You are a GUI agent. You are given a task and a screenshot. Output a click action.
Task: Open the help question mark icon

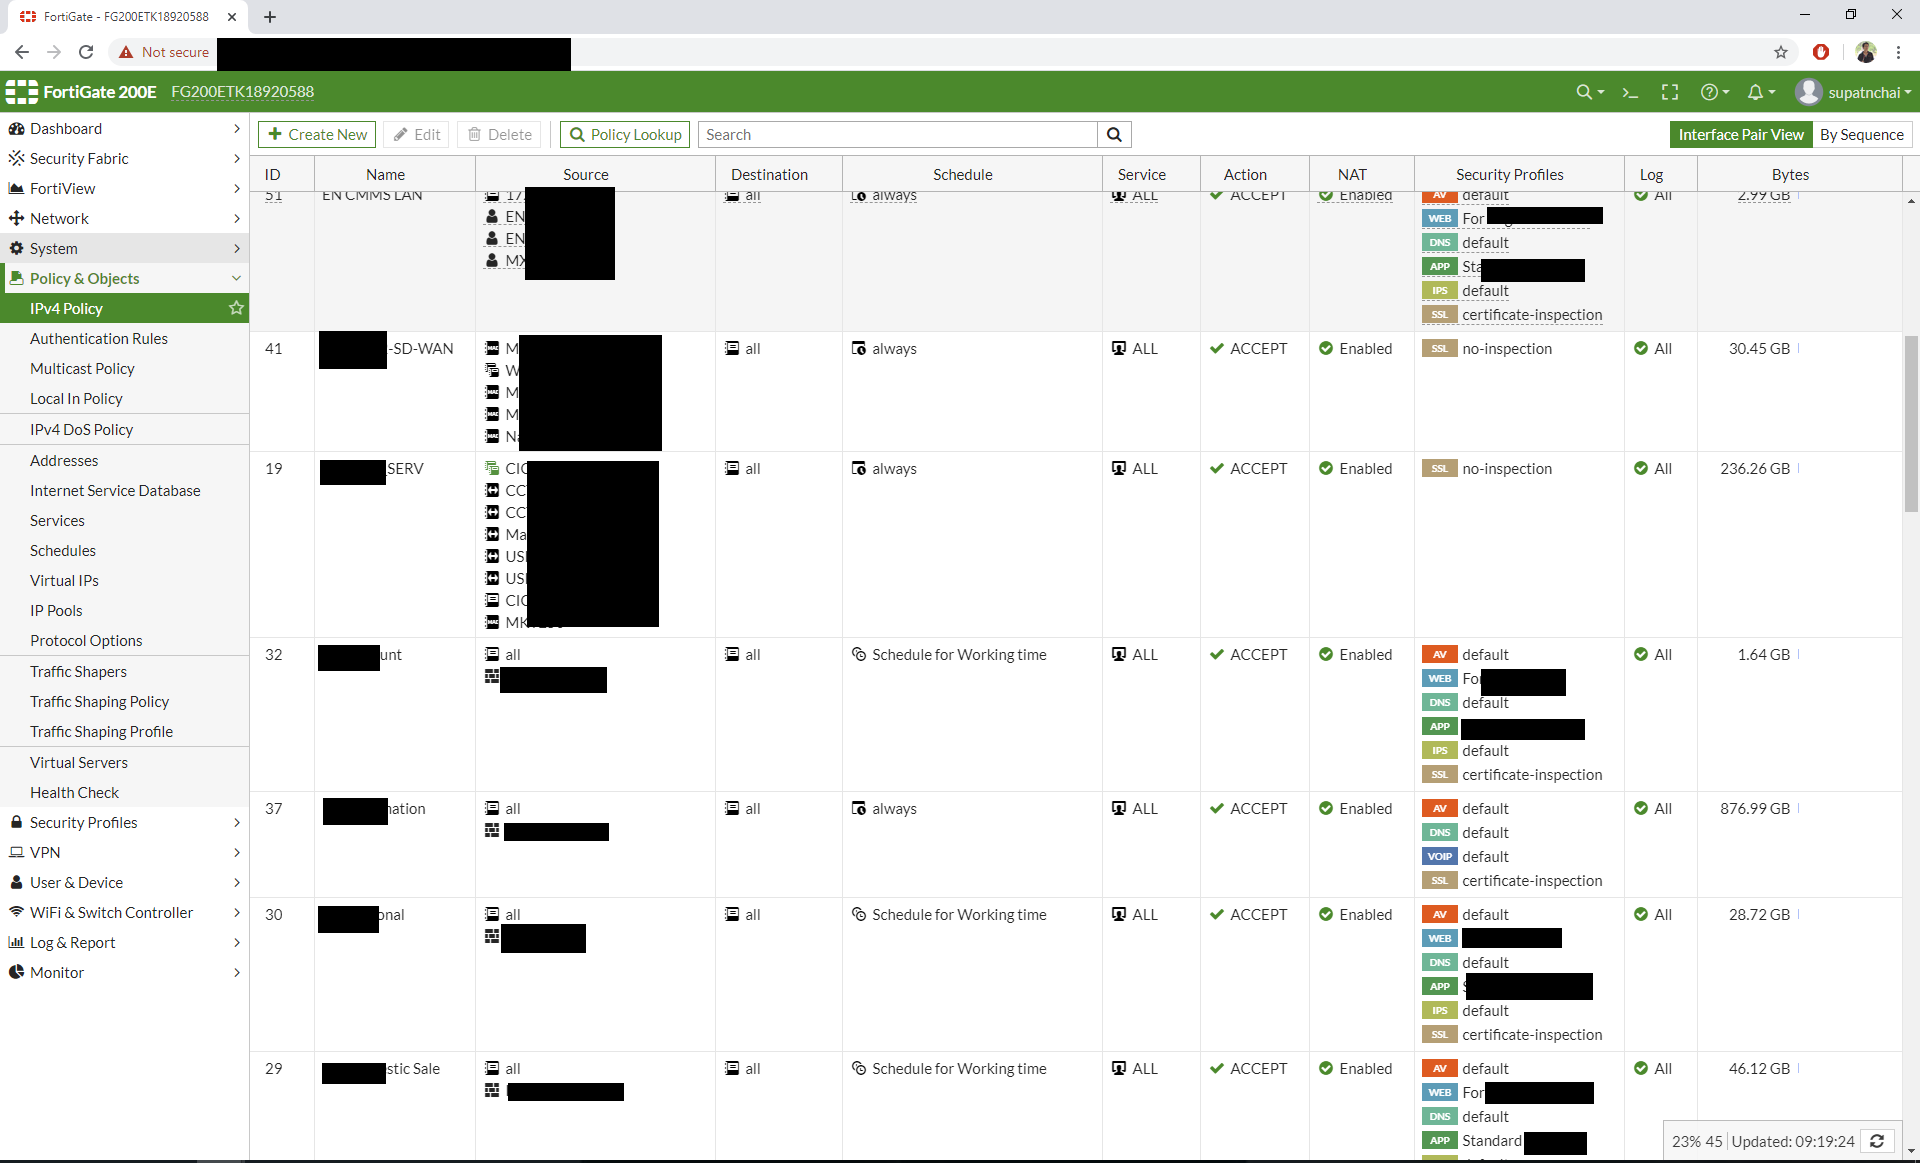[1714, 92]
